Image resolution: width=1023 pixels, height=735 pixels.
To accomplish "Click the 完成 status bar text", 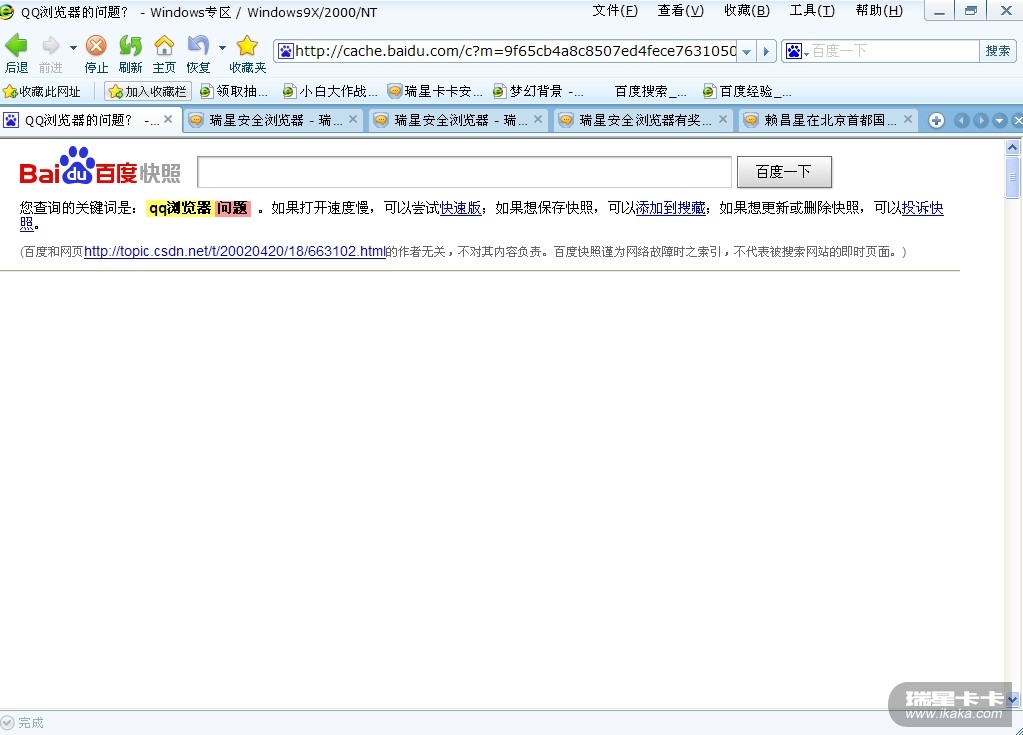I will tap(31, 723).
